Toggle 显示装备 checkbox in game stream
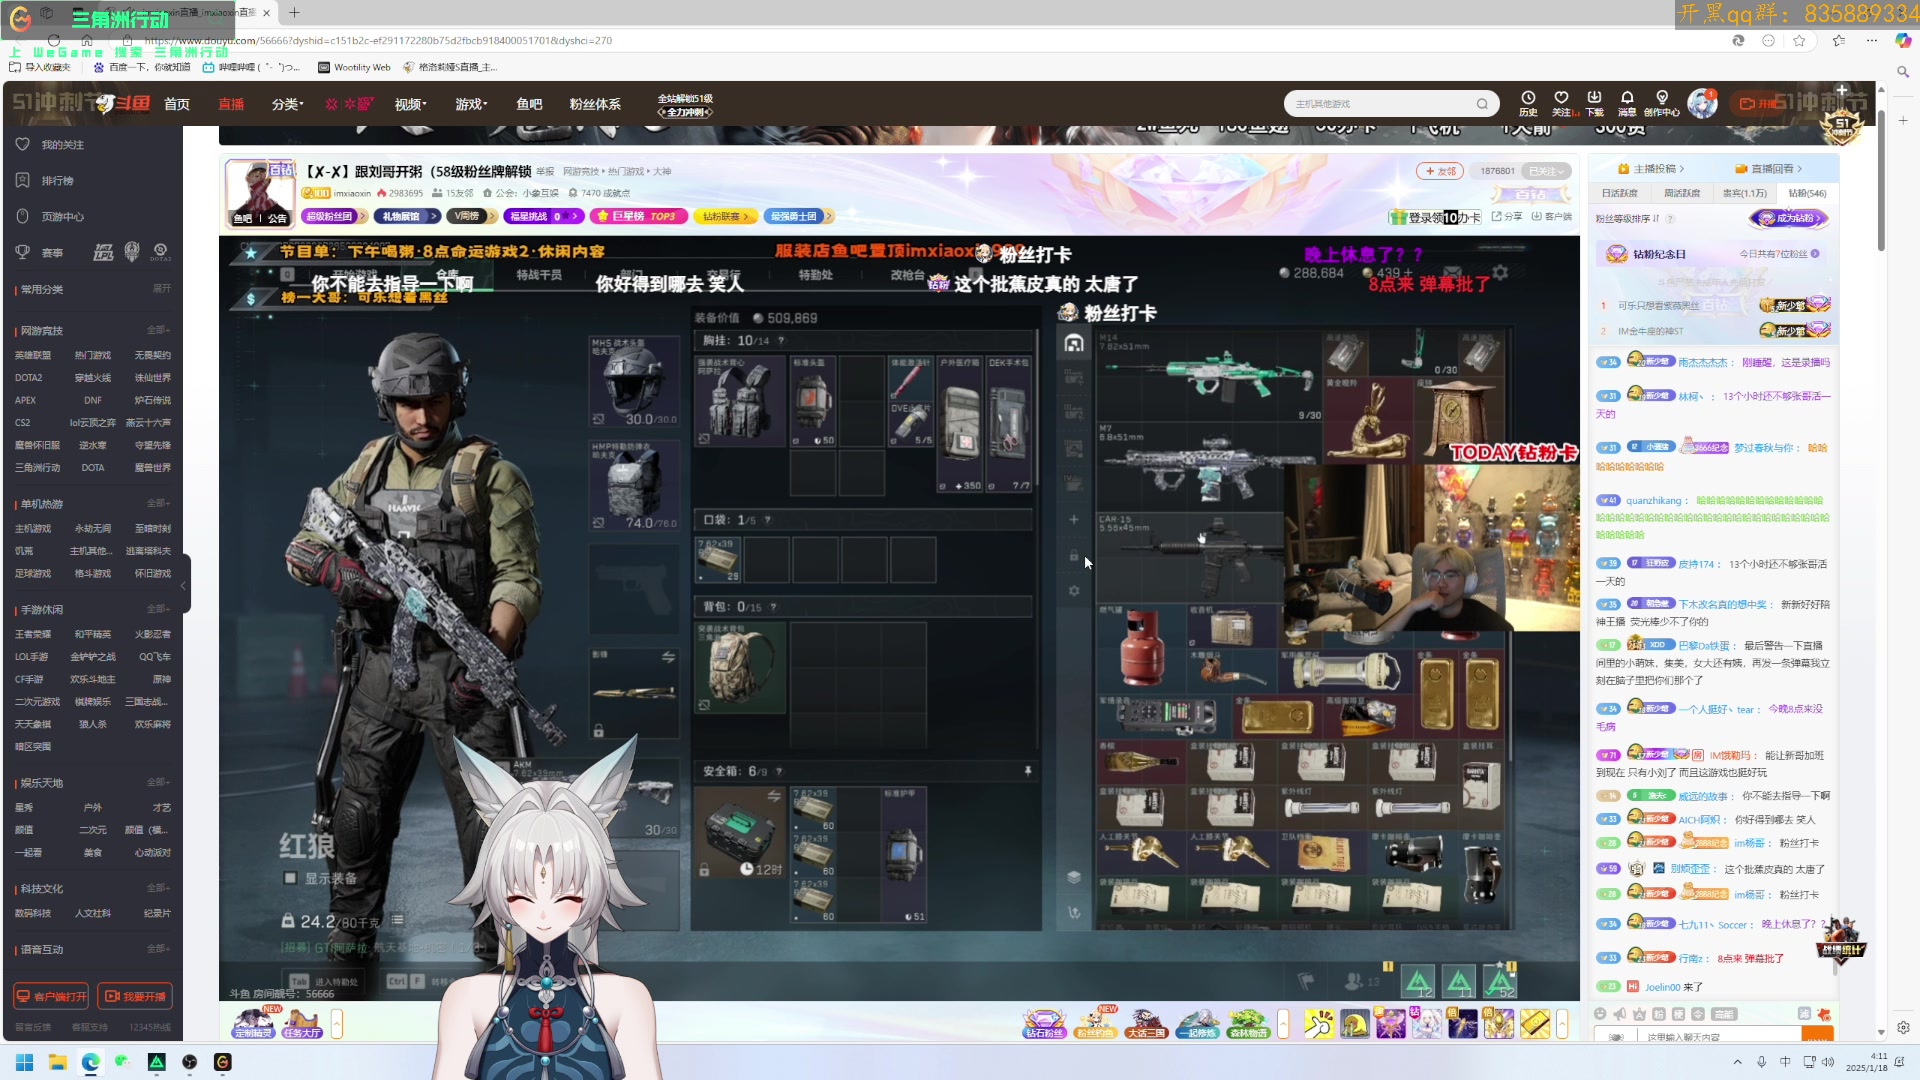This screenshot has width=1920, height=1080. (x=290, y=878)
